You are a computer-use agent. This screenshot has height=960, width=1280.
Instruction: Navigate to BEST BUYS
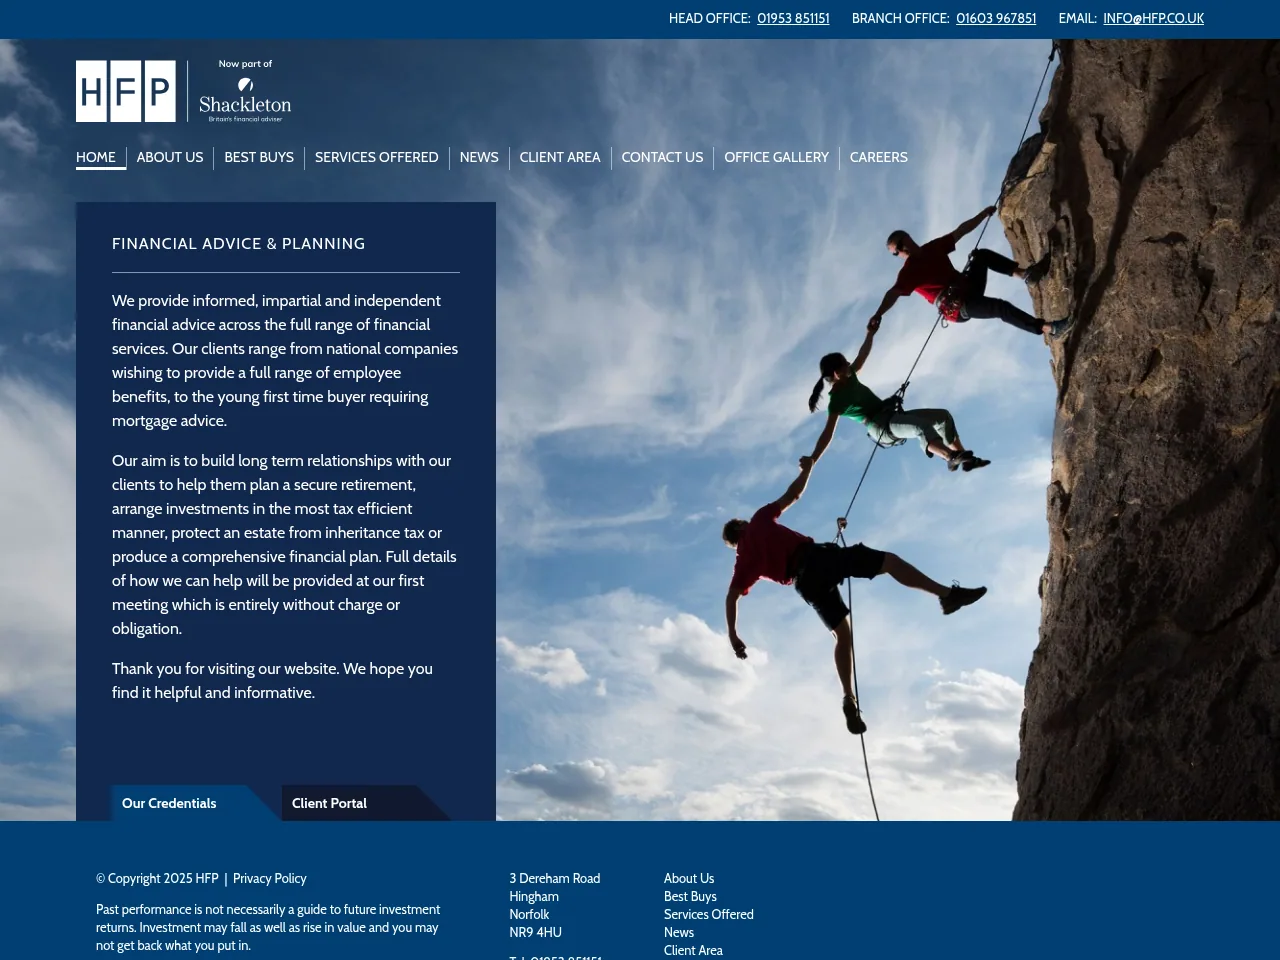259,157
